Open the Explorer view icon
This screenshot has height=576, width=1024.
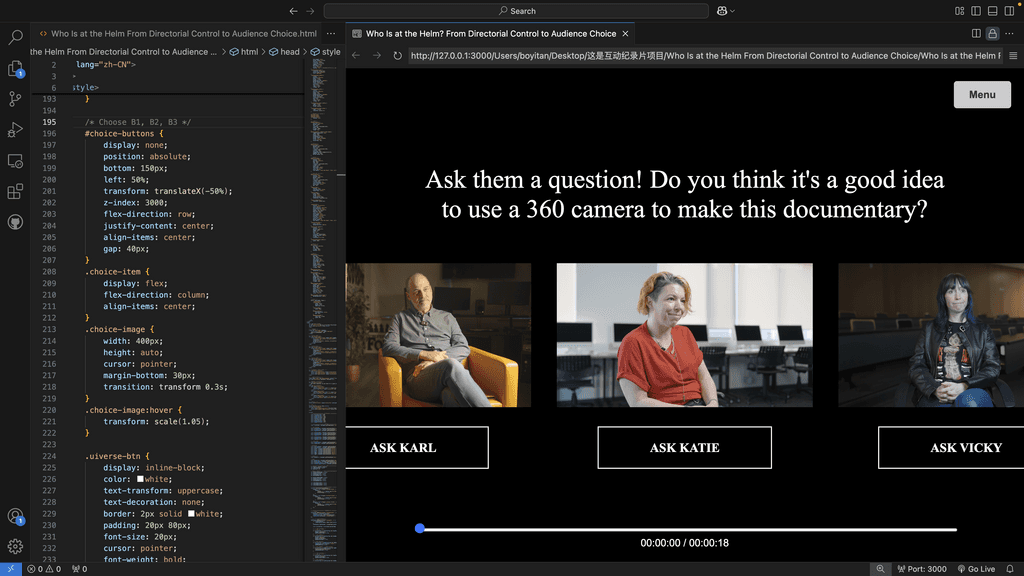coord(15,69)
